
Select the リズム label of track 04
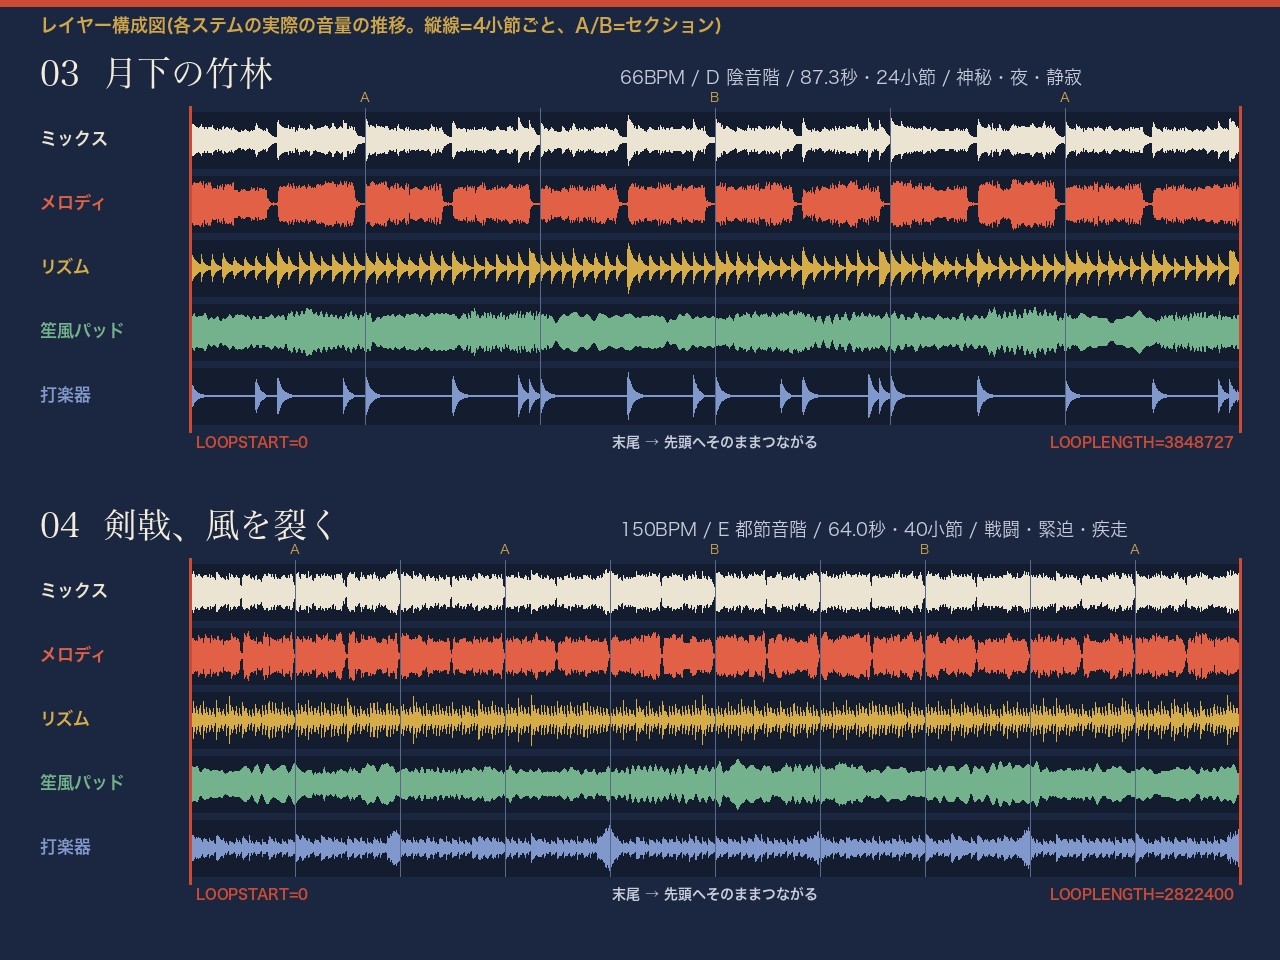tap(65, 719)
